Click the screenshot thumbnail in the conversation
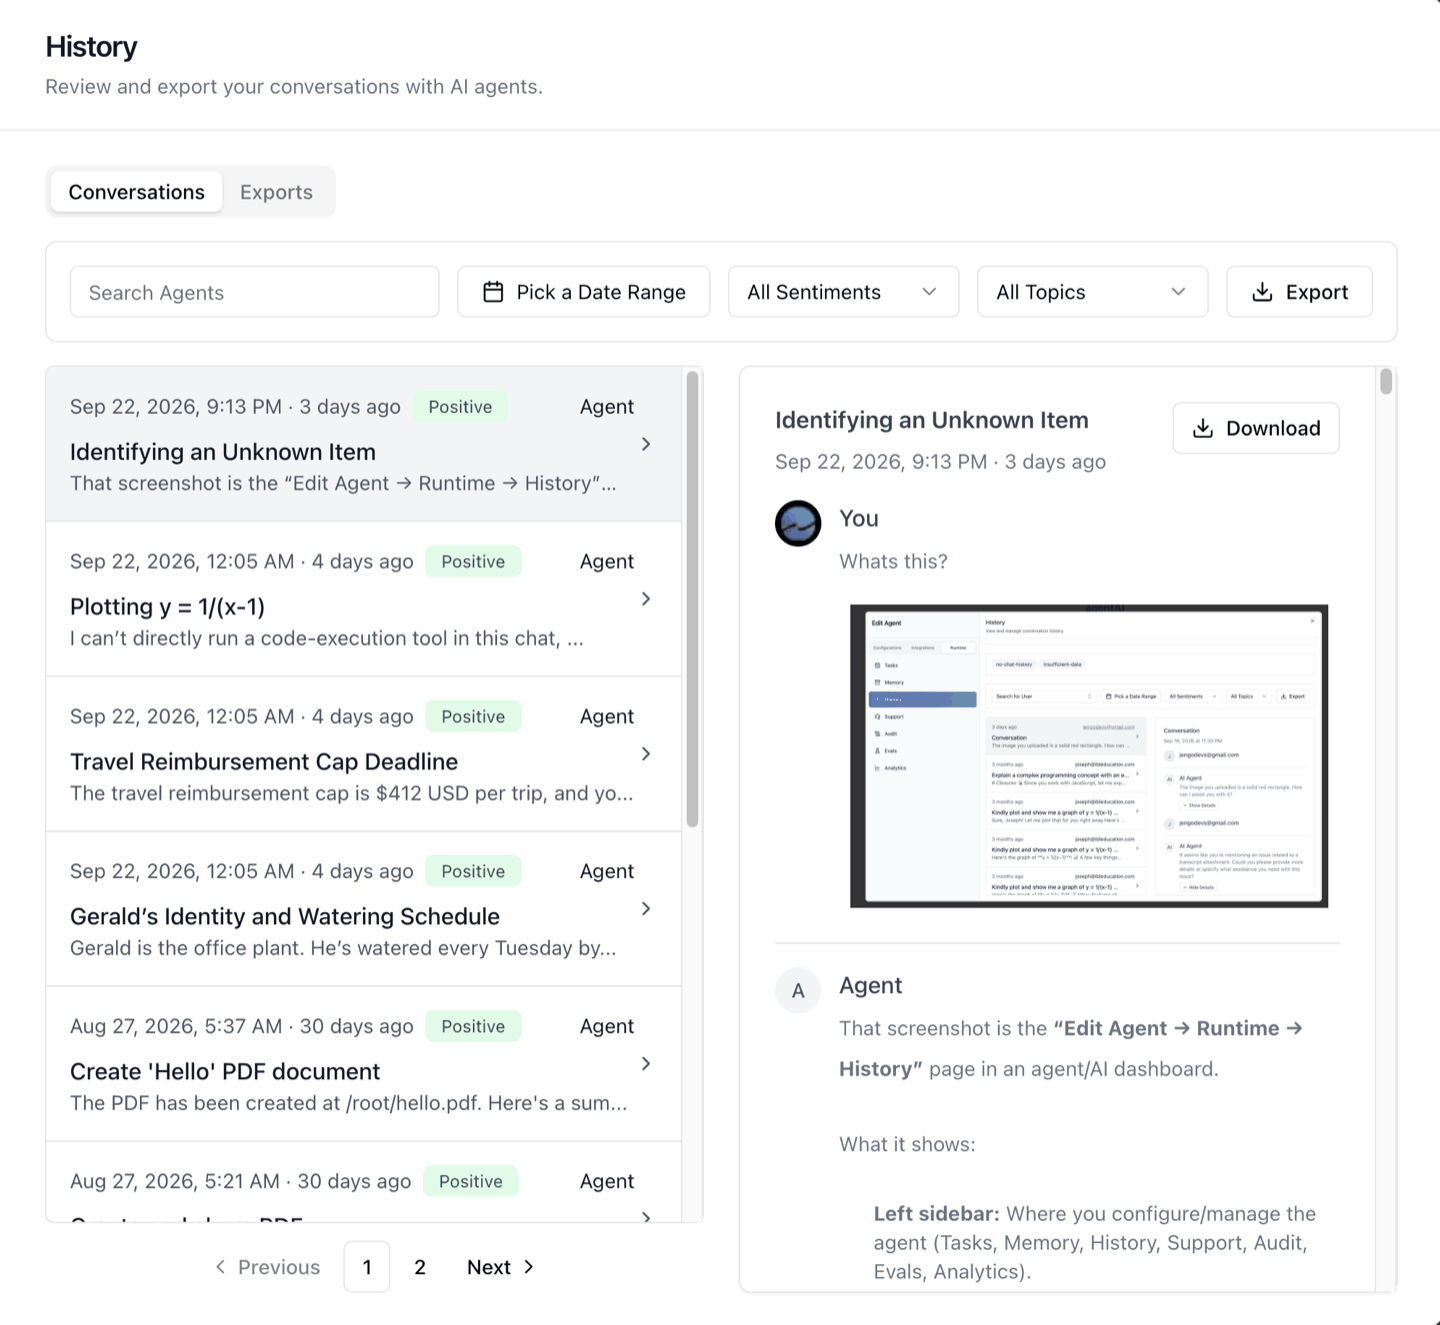1440x1325 pixels. click(x=1089, y=756)
